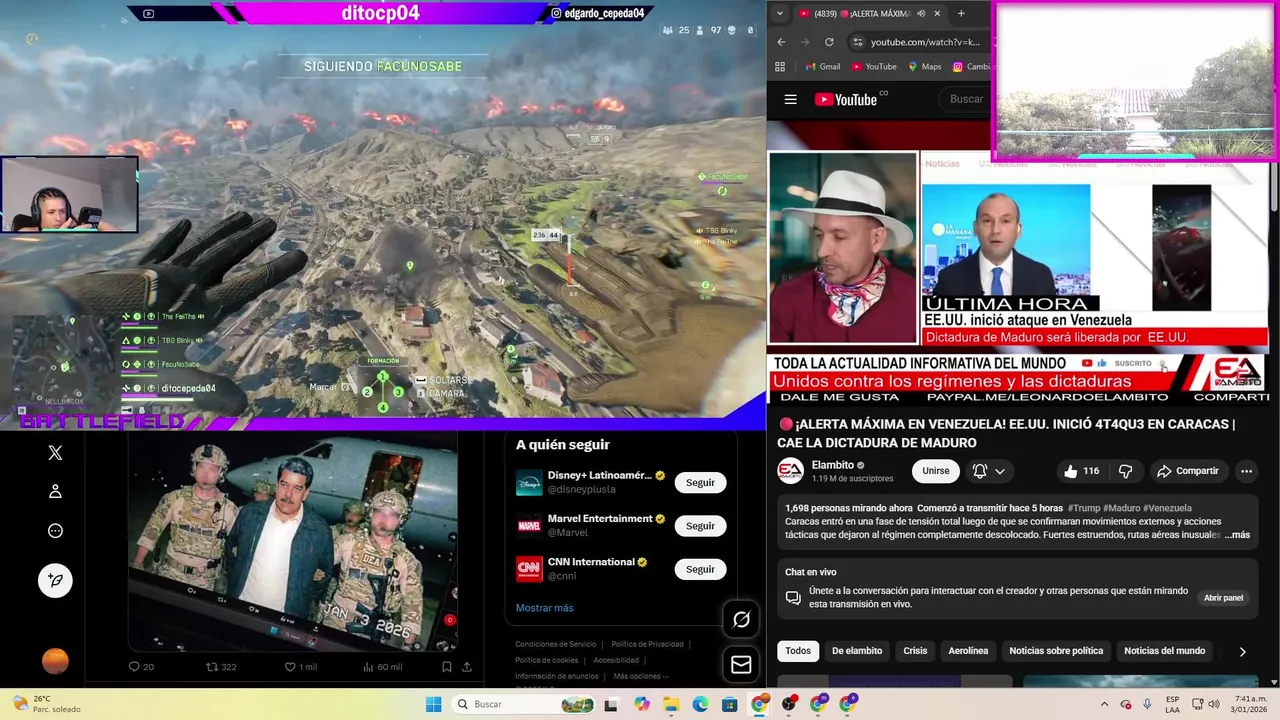Open Política de Privacidad footer link
The width and height of the screenshot is (1280, 720).
647,644
